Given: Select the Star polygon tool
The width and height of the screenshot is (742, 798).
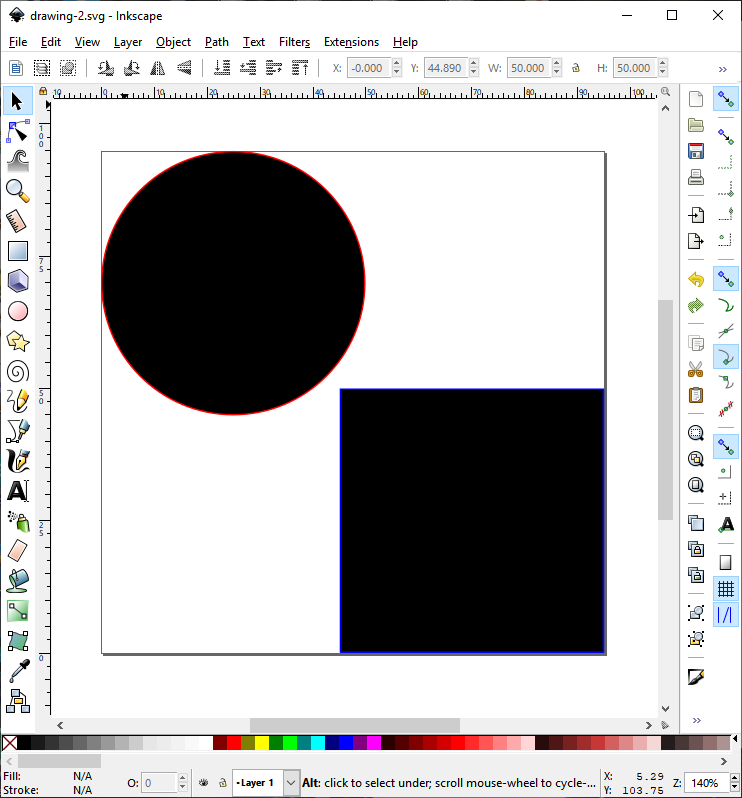Looking at the screenshot, I should click(x=17, y=341).
